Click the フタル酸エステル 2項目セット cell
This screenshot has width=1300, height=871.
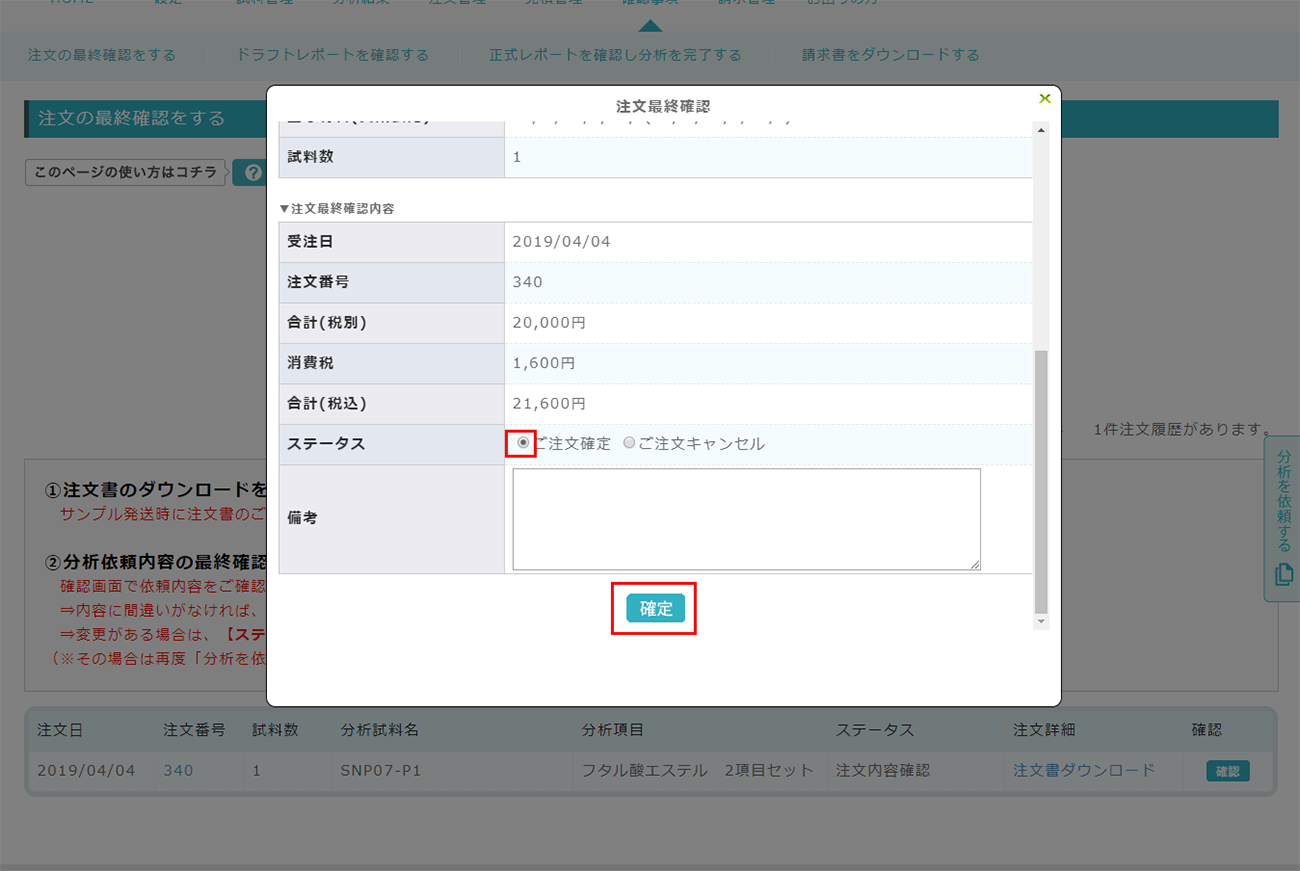click(x=697, y=770)
